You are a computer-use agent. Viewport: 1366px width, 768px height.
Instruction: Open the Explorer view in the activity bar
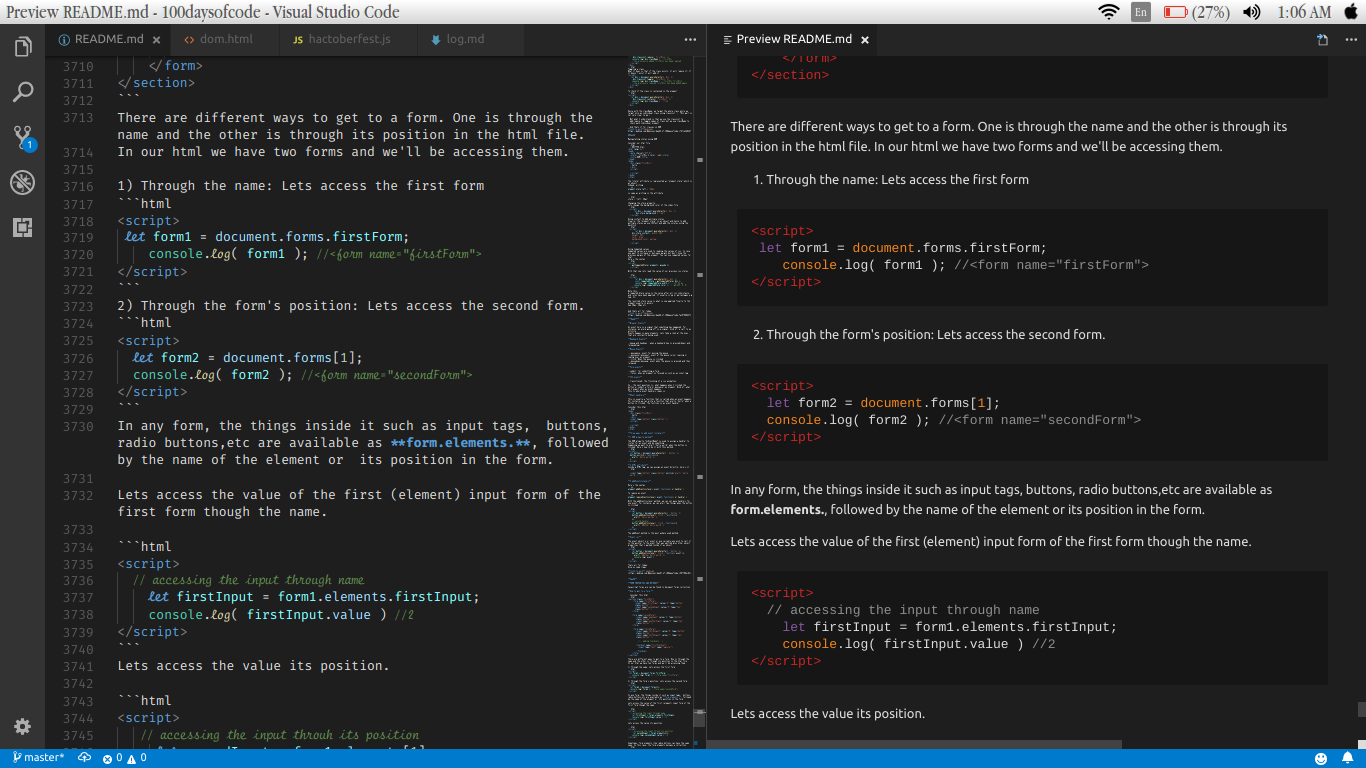22,46
